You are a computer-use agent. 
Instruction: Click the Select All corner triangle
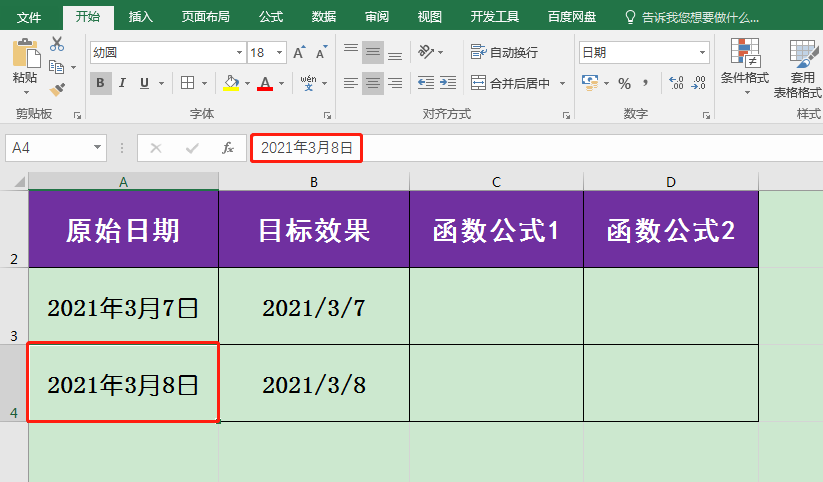[x=19, y=182]
